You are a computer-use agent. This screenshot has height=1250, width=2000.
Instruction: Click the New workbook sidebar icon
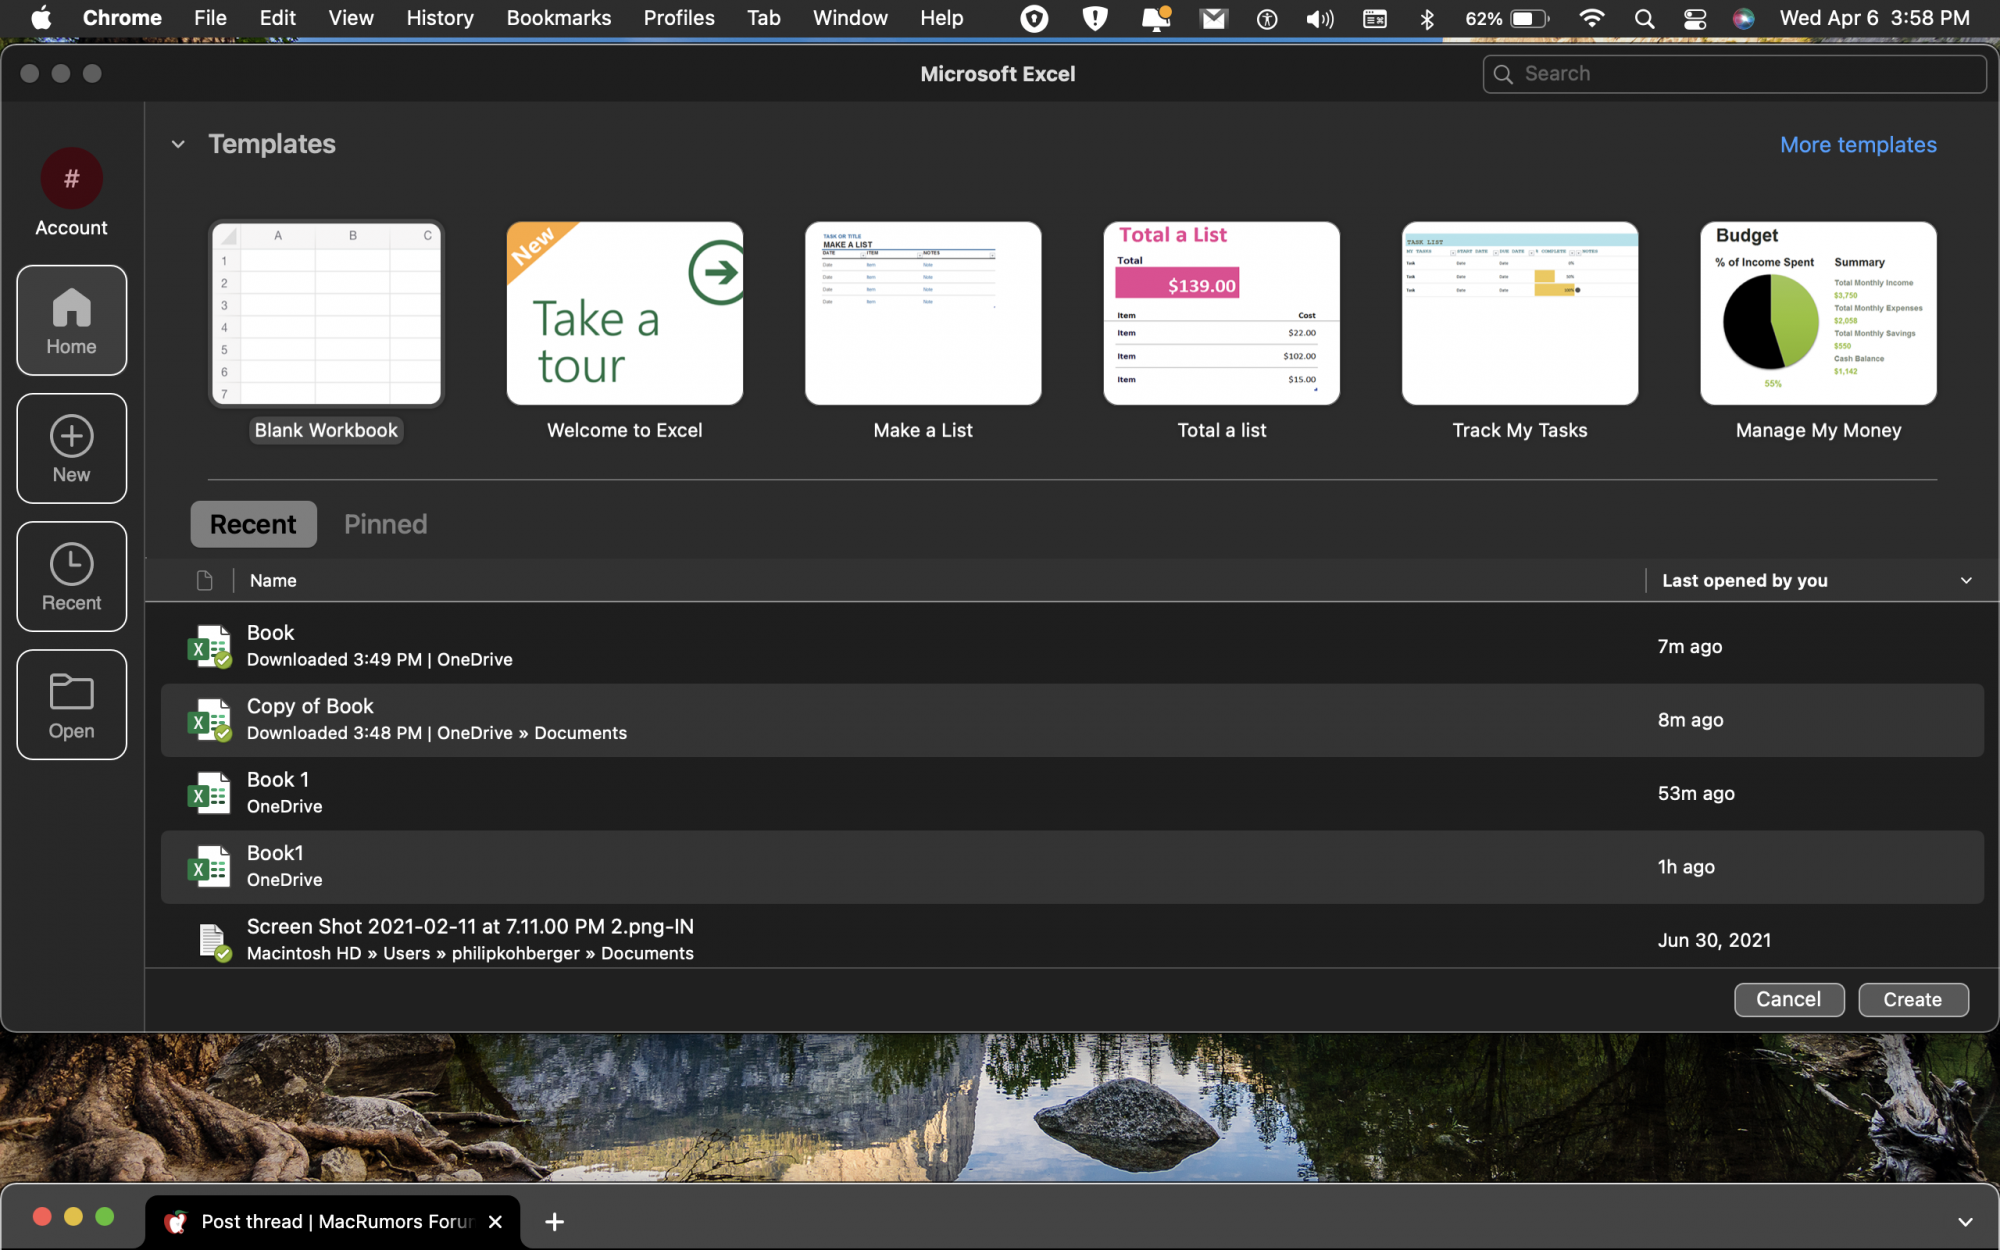(71, 448)
